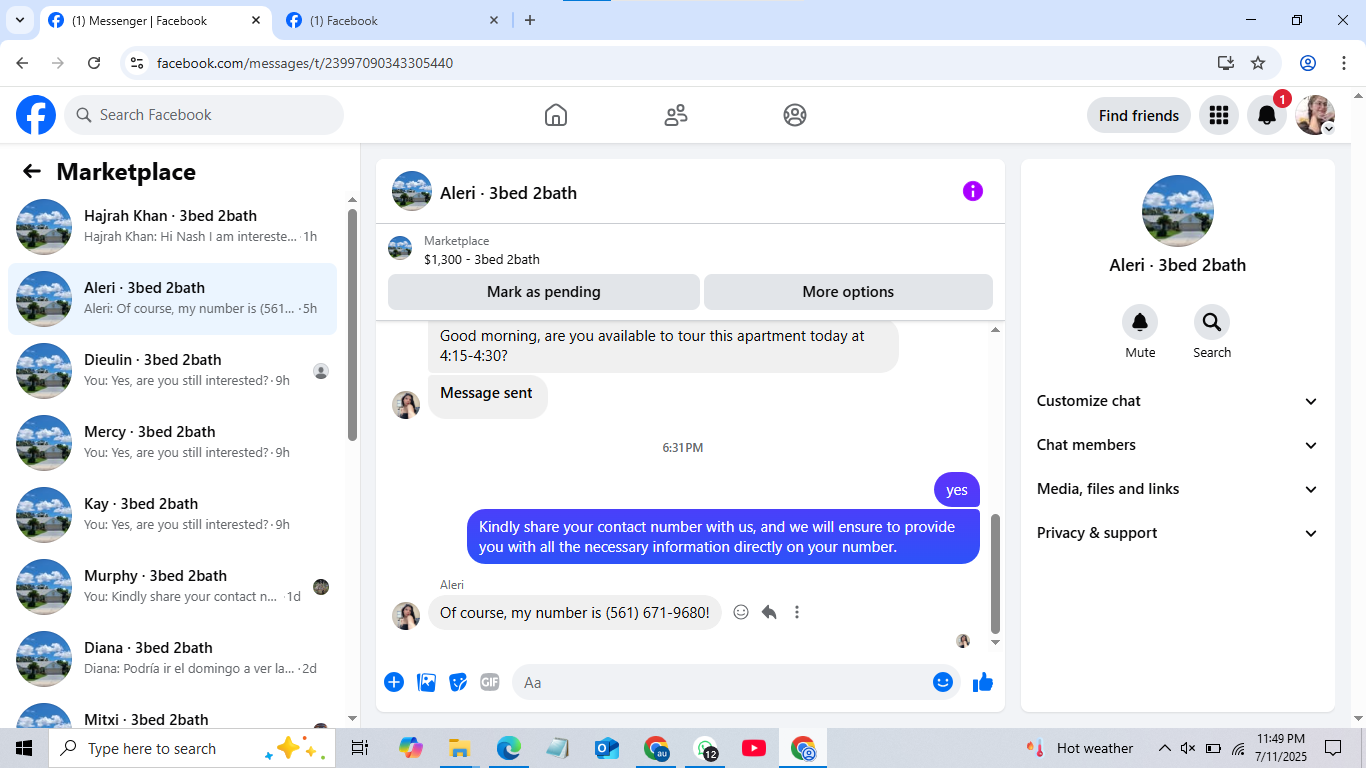Open the Diana 3bed 2bath conversation

click(172, 659)
